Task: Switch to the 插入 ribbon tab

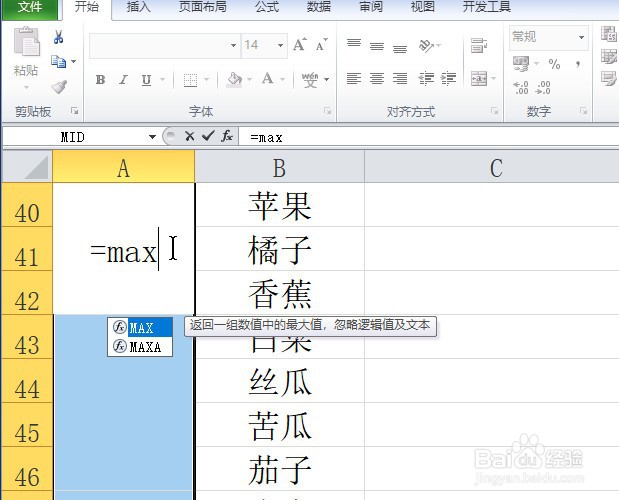Action: [x=139, y=7]
